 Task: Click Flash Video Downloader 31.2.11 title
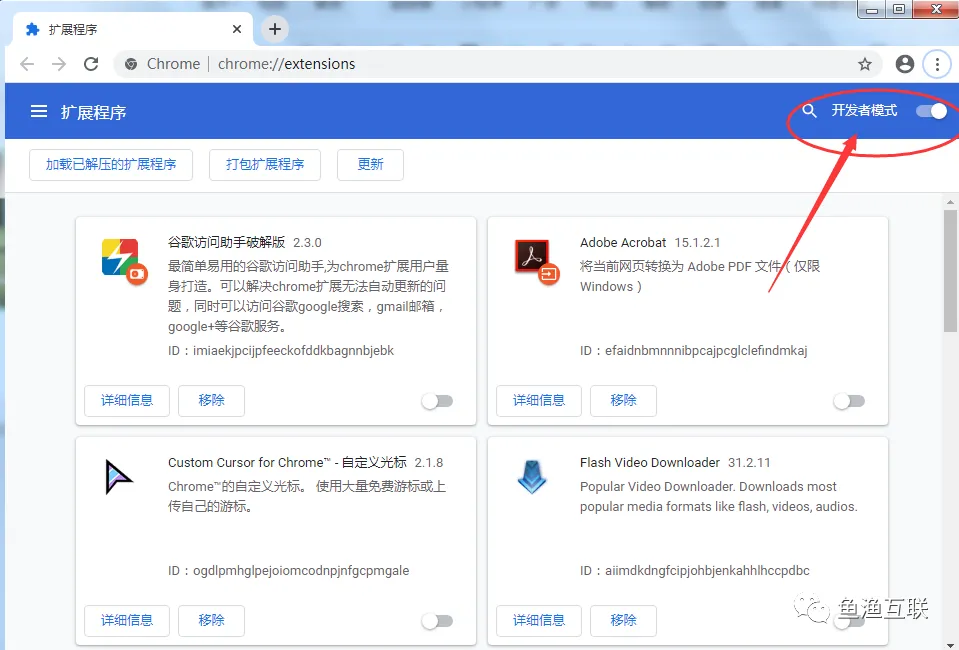(675, 463)
